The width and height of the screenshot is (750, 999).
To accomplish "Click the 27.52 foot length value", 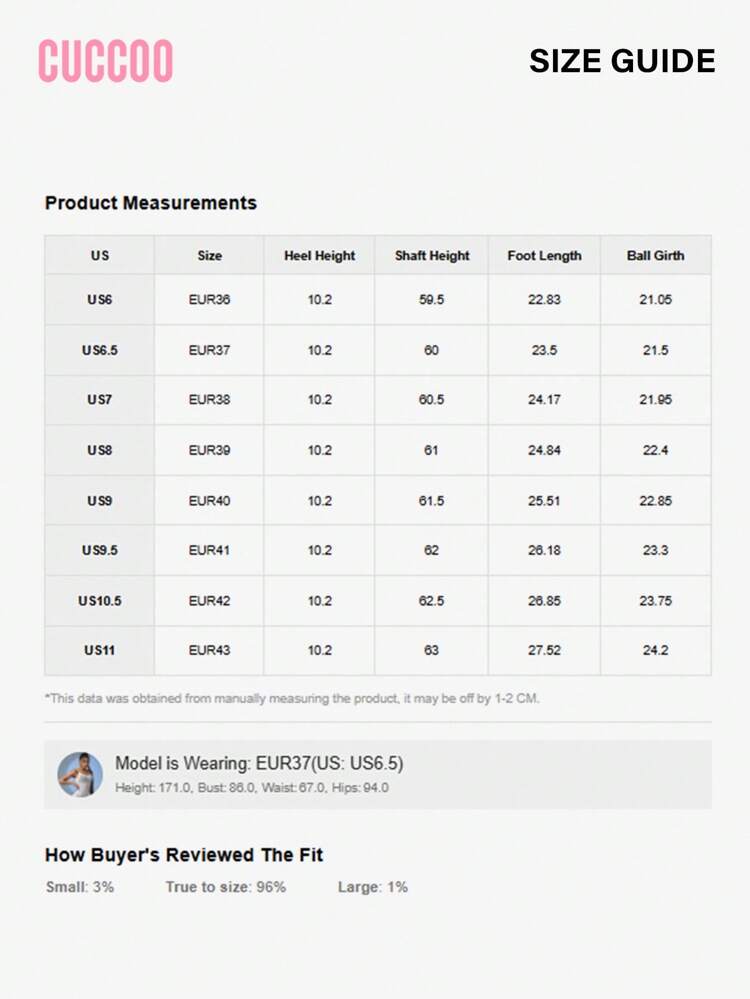I will [x=544, y=650].
